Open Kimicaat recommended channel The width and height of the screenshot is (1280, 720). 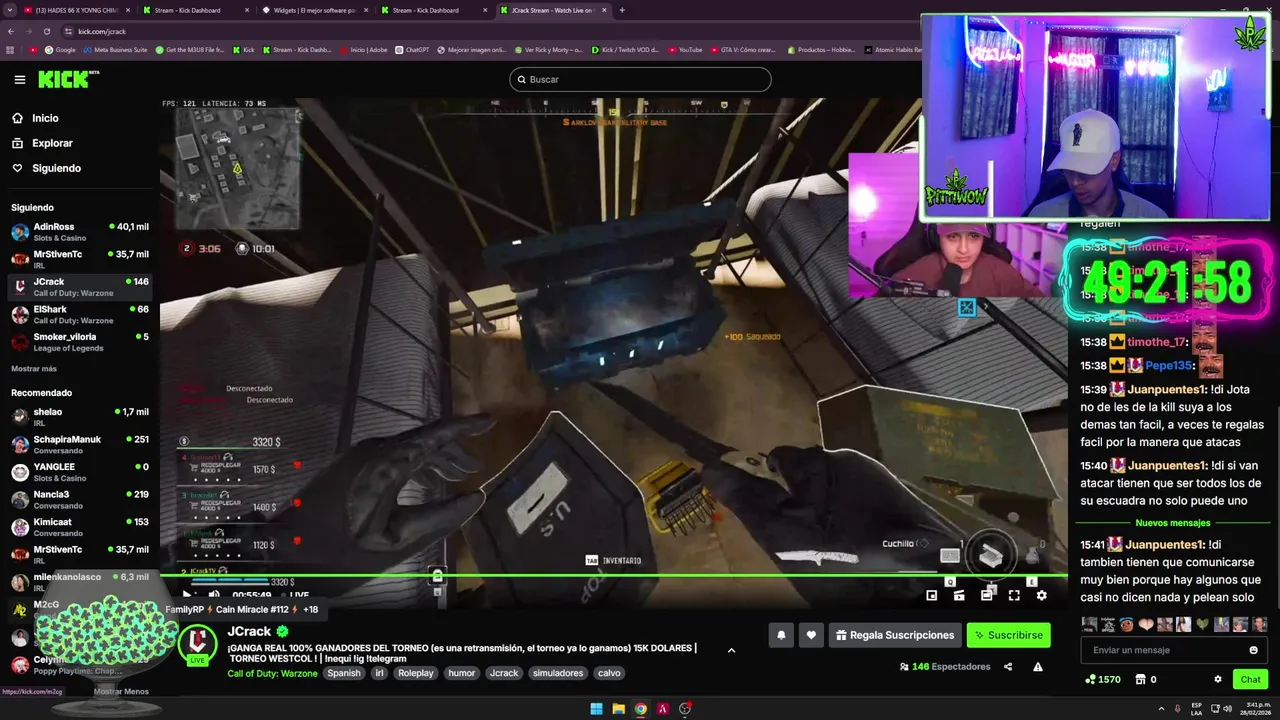79,527
